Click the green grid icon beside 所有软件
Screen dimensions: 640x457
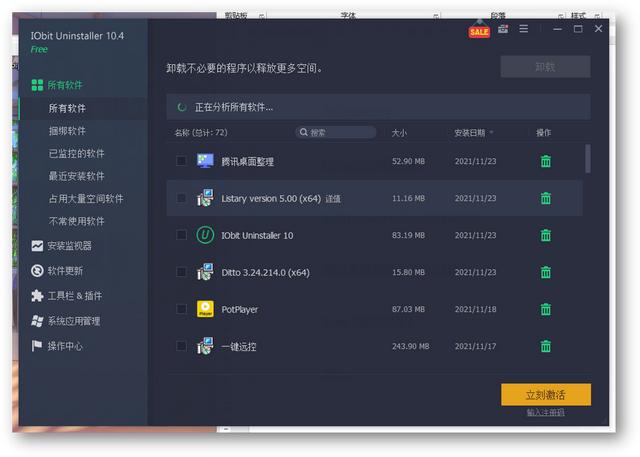click(37, 85)
